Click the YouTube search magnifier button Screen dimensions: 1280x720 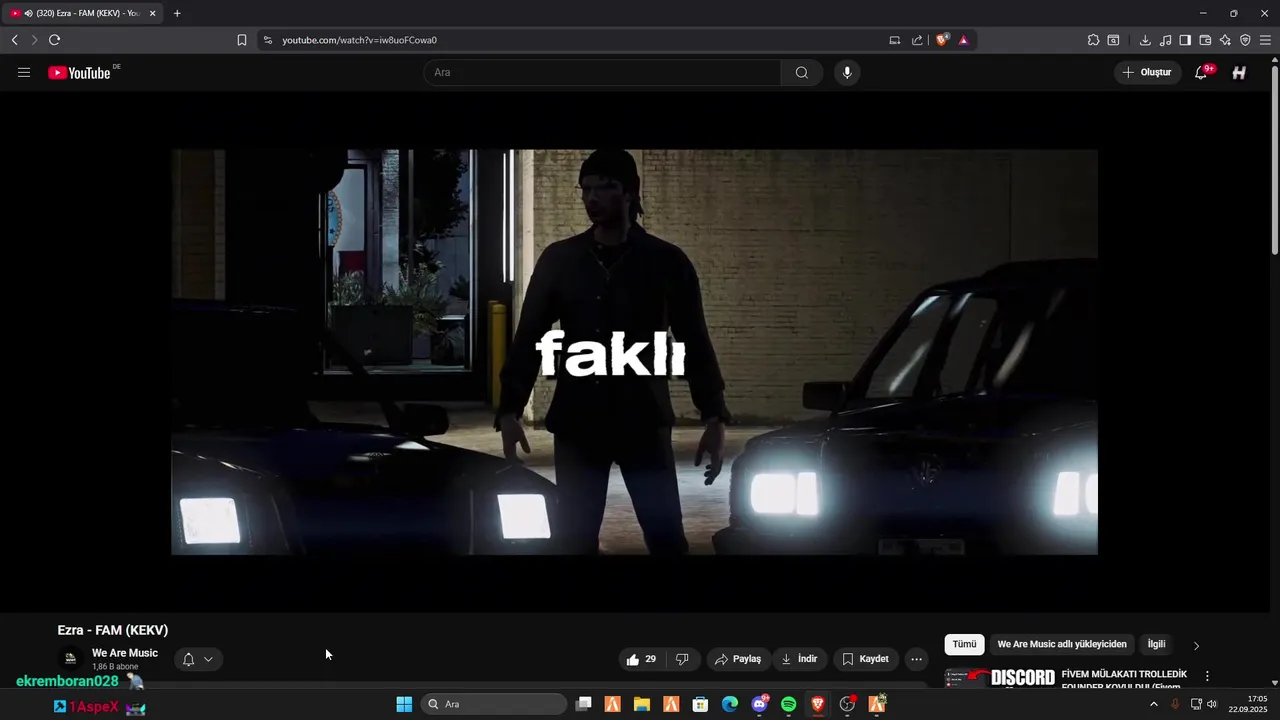(x=802, y=72)
